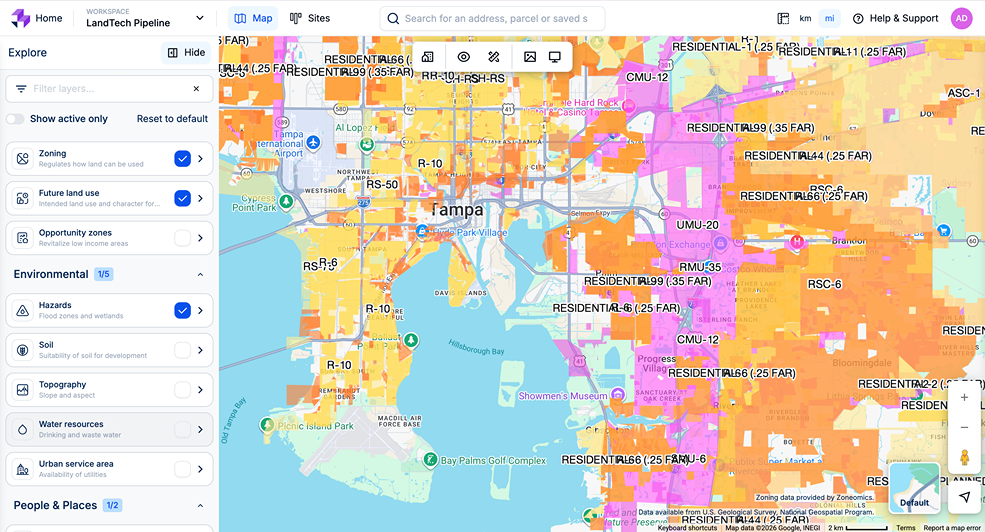
Task: Click Reset to default
Action: [172, 119]
